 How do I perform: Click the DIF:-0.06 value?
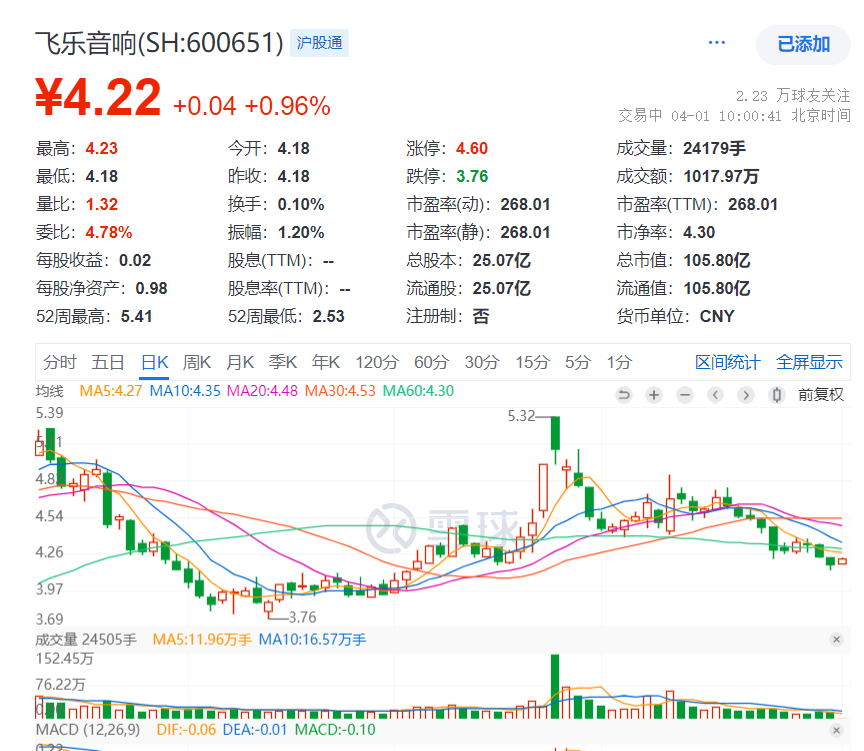point(186,730)
